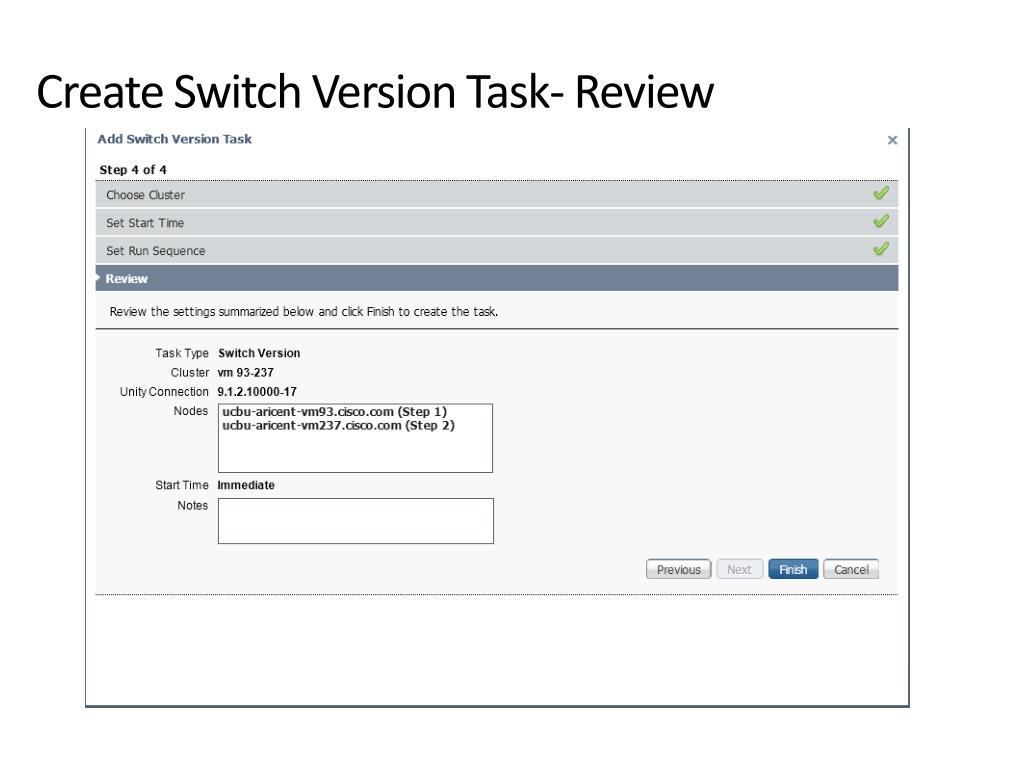Image resolution: width=1024 pixels, height=768 pixels.
Task: Click the Nodes label
Action: [191, 411]
